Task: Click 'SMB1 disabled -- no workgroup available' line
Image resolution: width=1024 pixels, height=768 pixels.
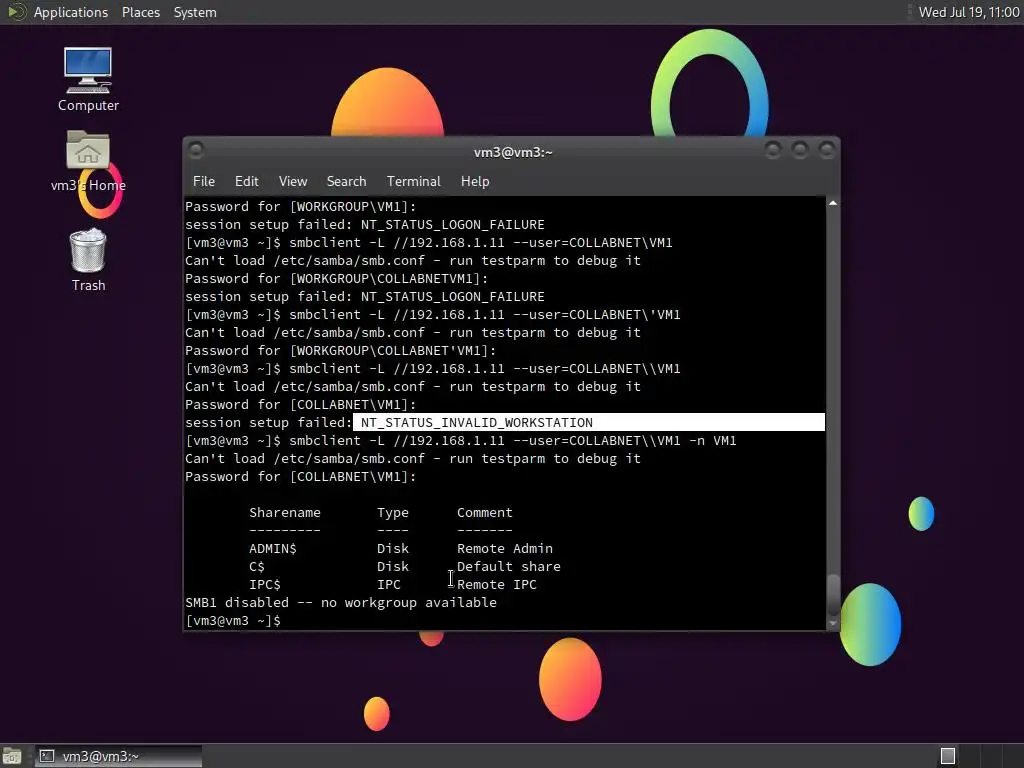Action: coord(341,602)
